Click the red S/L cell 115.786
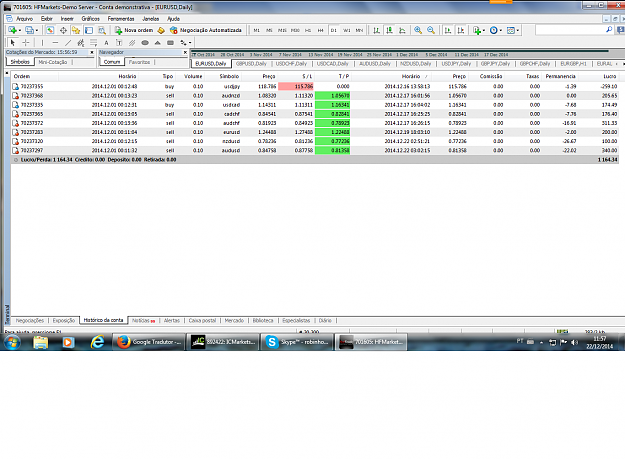 click(x=296, y=86)
